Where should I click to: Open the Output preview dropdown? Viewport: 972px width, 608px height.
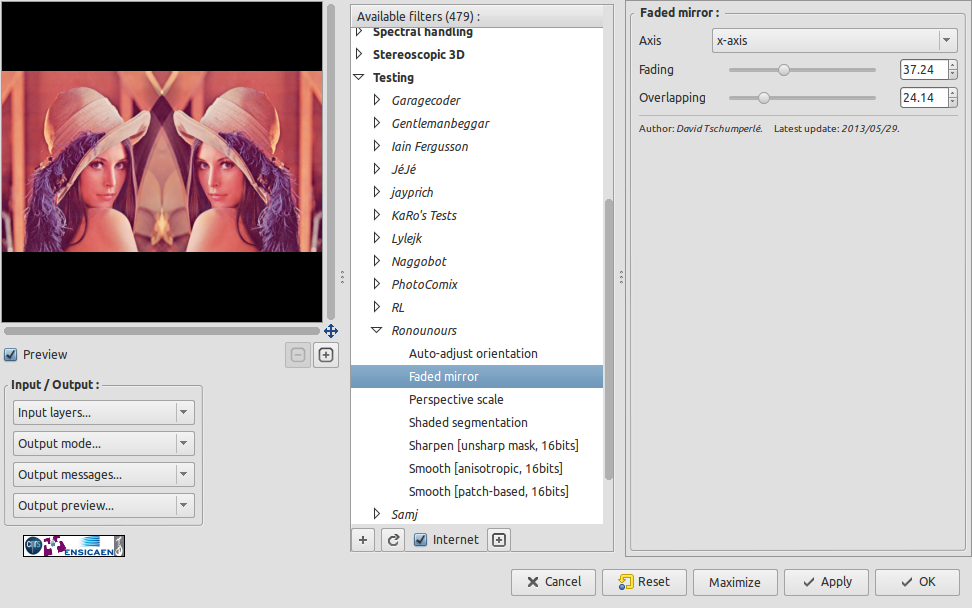pos(104,506)
